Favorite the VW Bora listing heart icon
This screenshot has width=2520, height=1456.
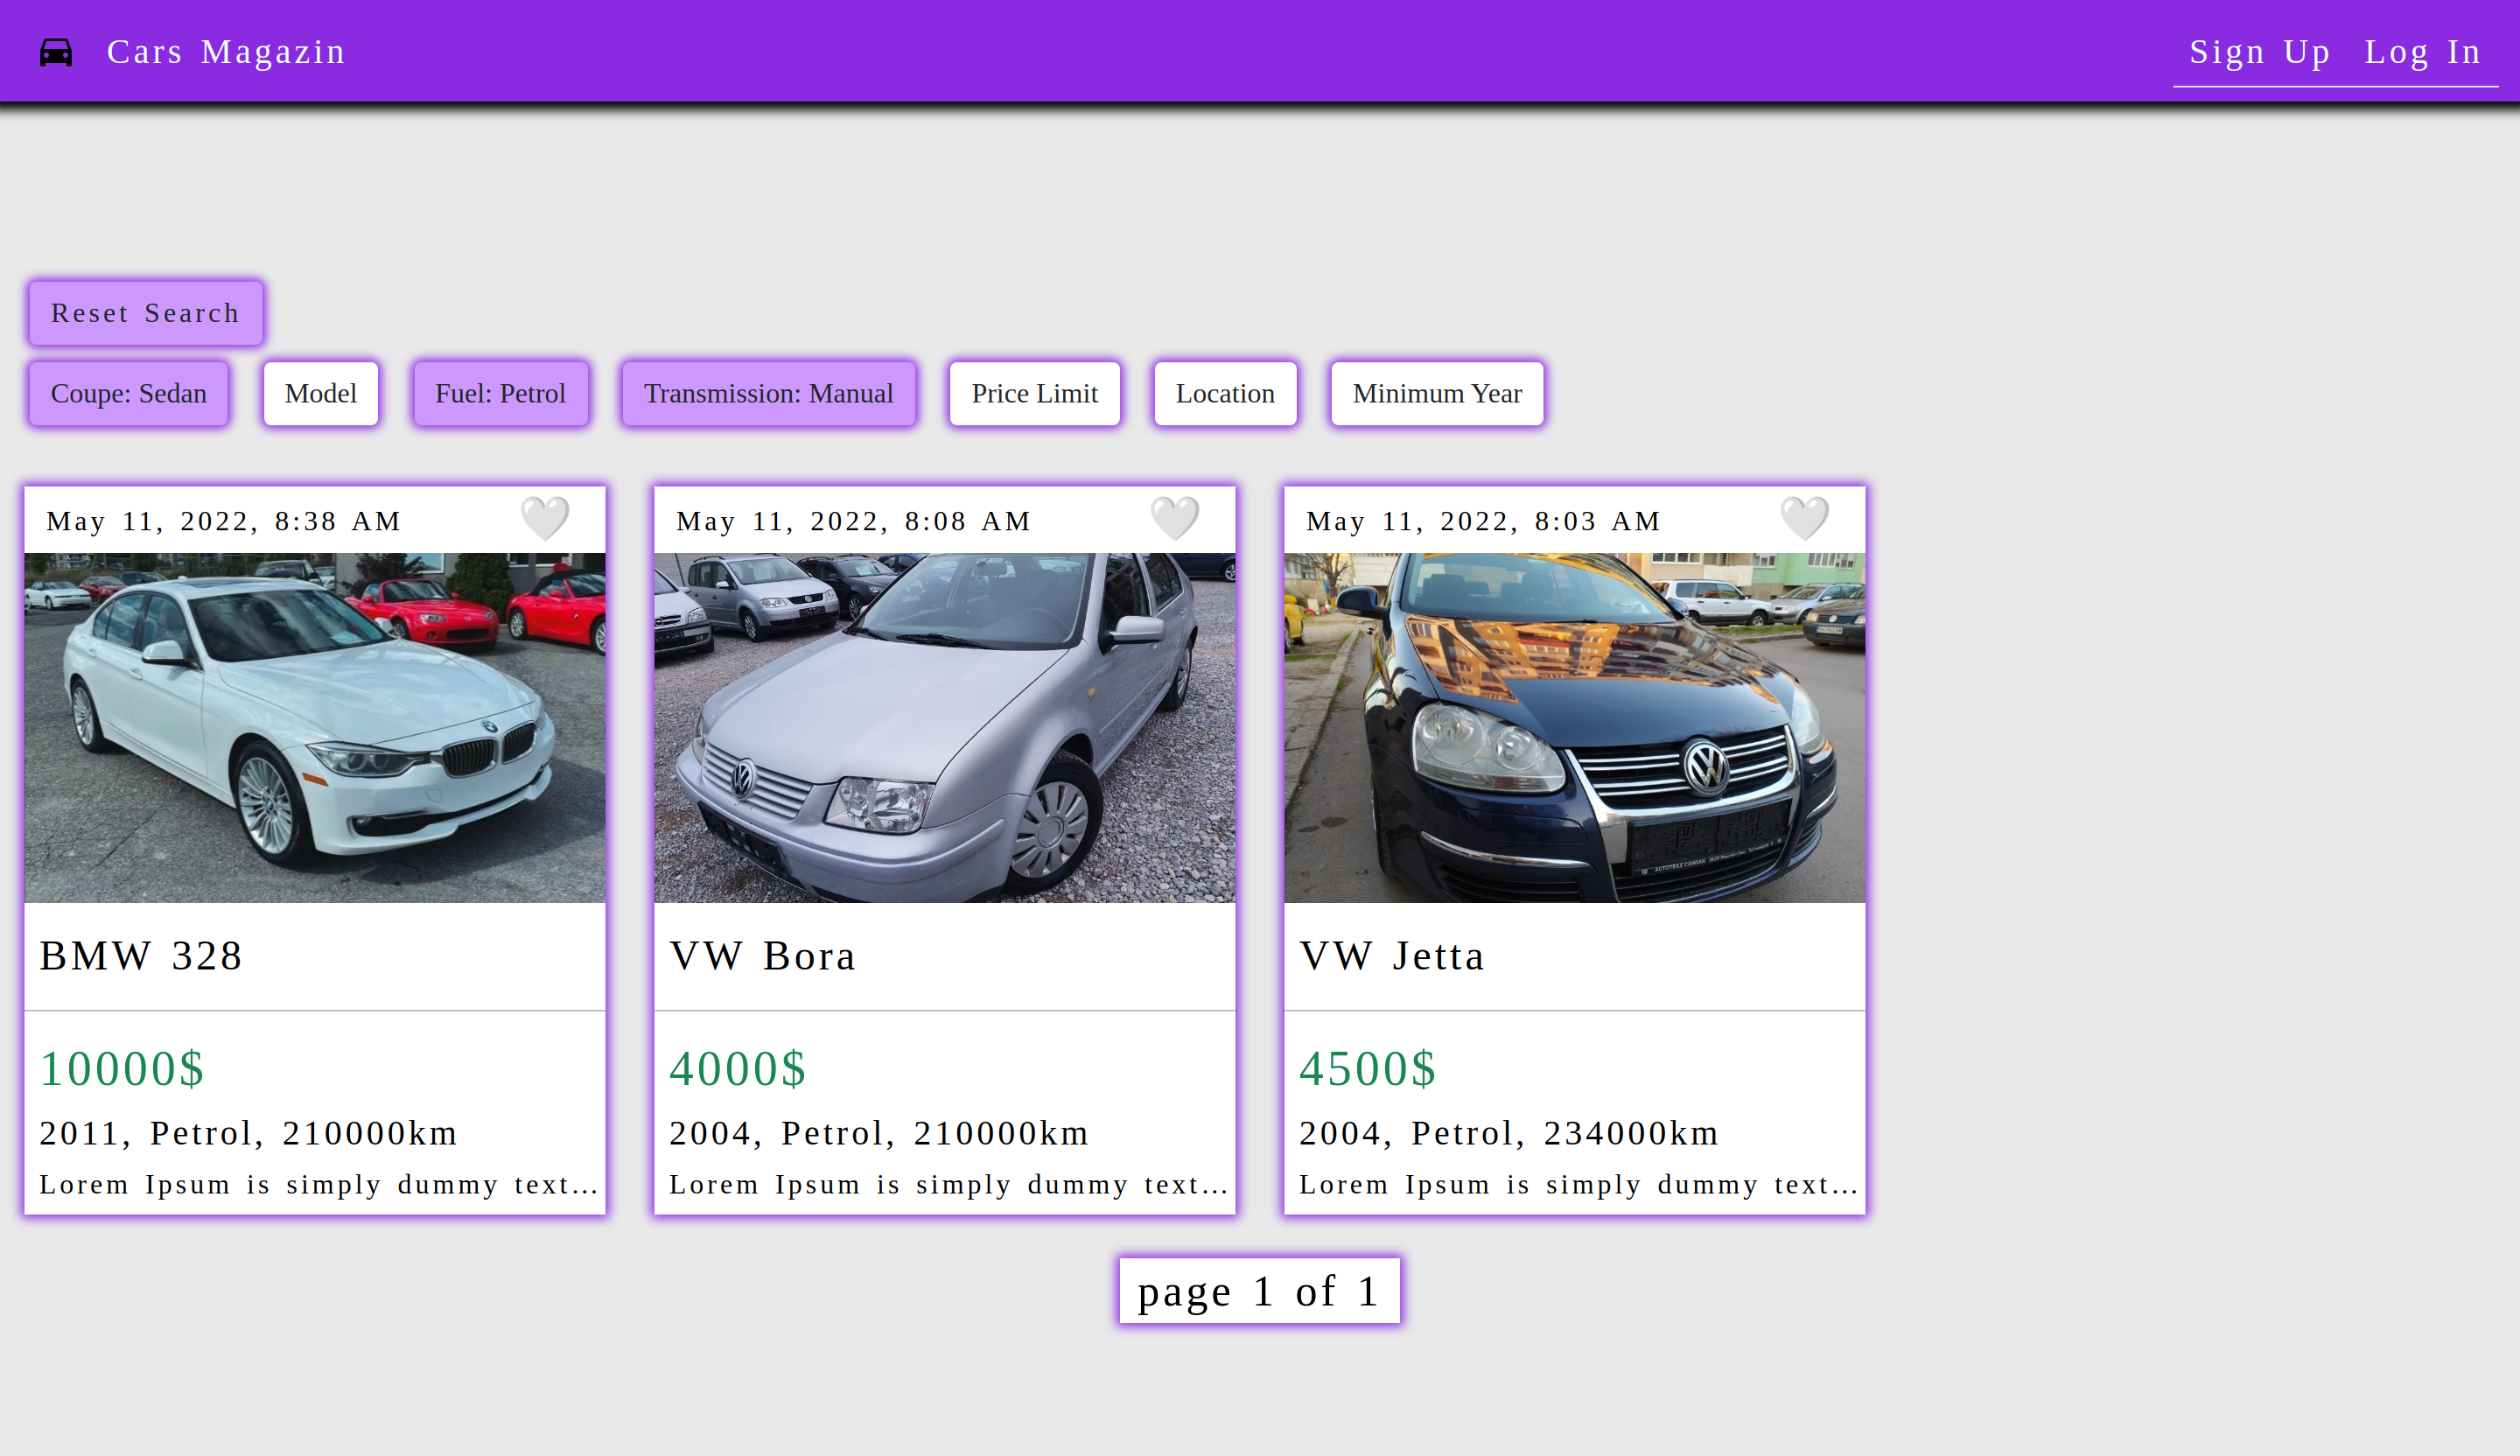click(x=1175, y=518)
